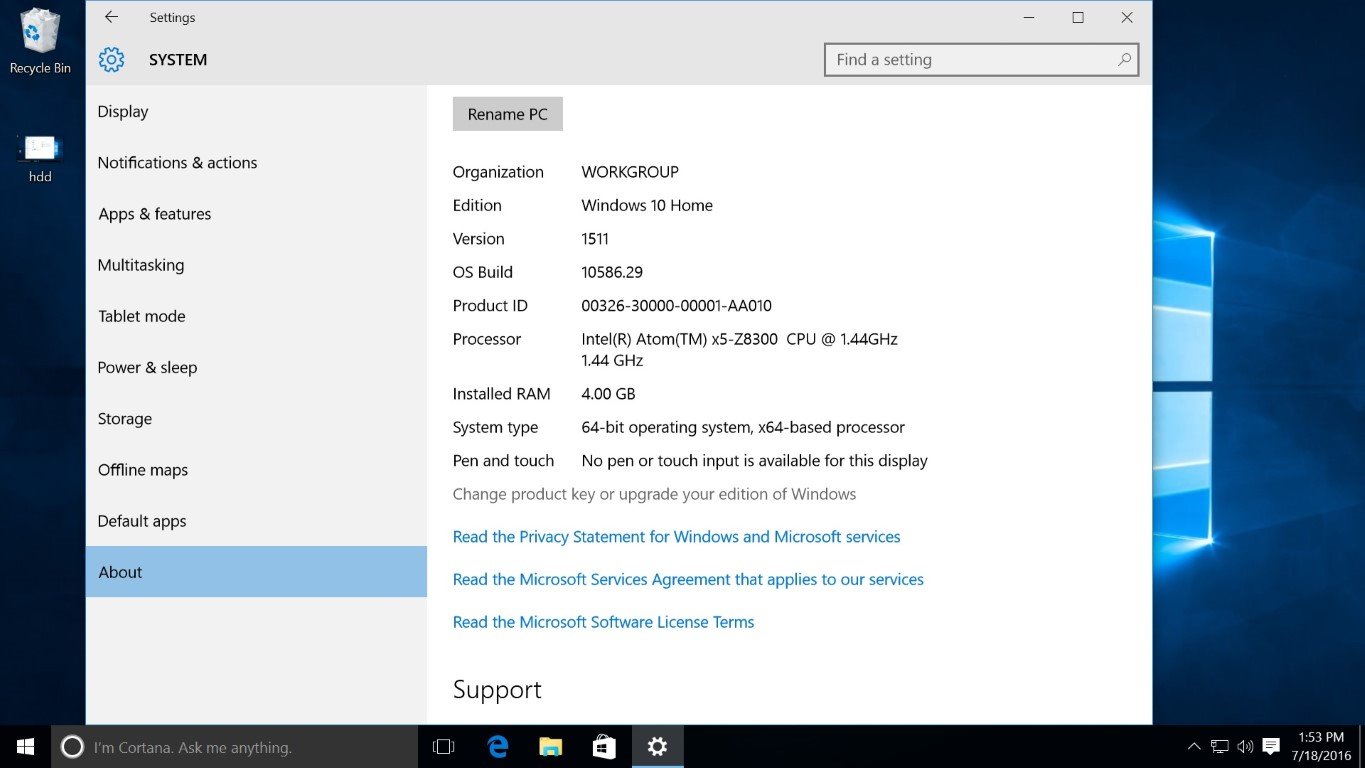
Task: Click the SYSTEM gear icon
Action: [111, 60]
